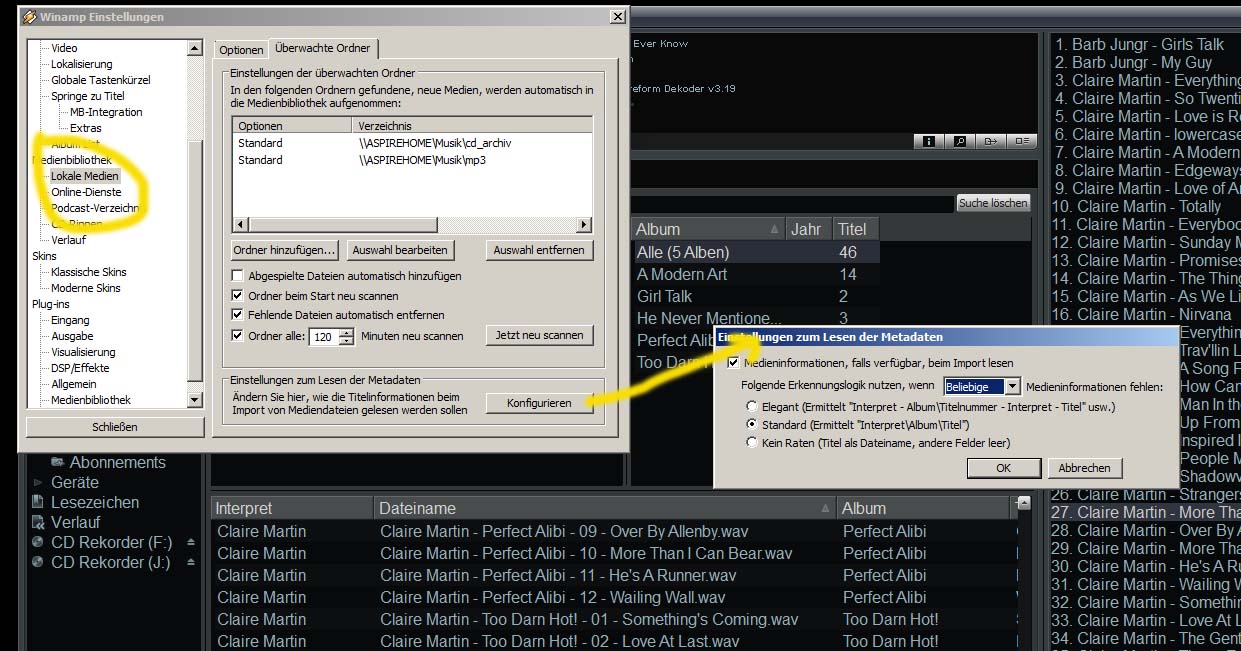Increase rescan minutes with up stepper arrow

pos(346,332)
